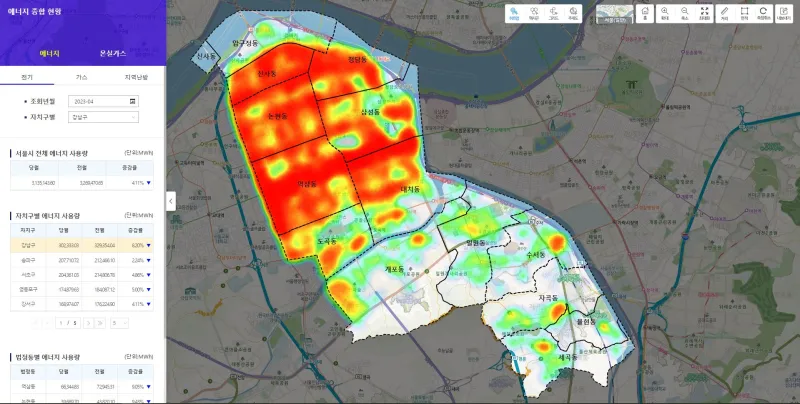
Task: Activate the 면적 area measure tool
Action: 744,12
